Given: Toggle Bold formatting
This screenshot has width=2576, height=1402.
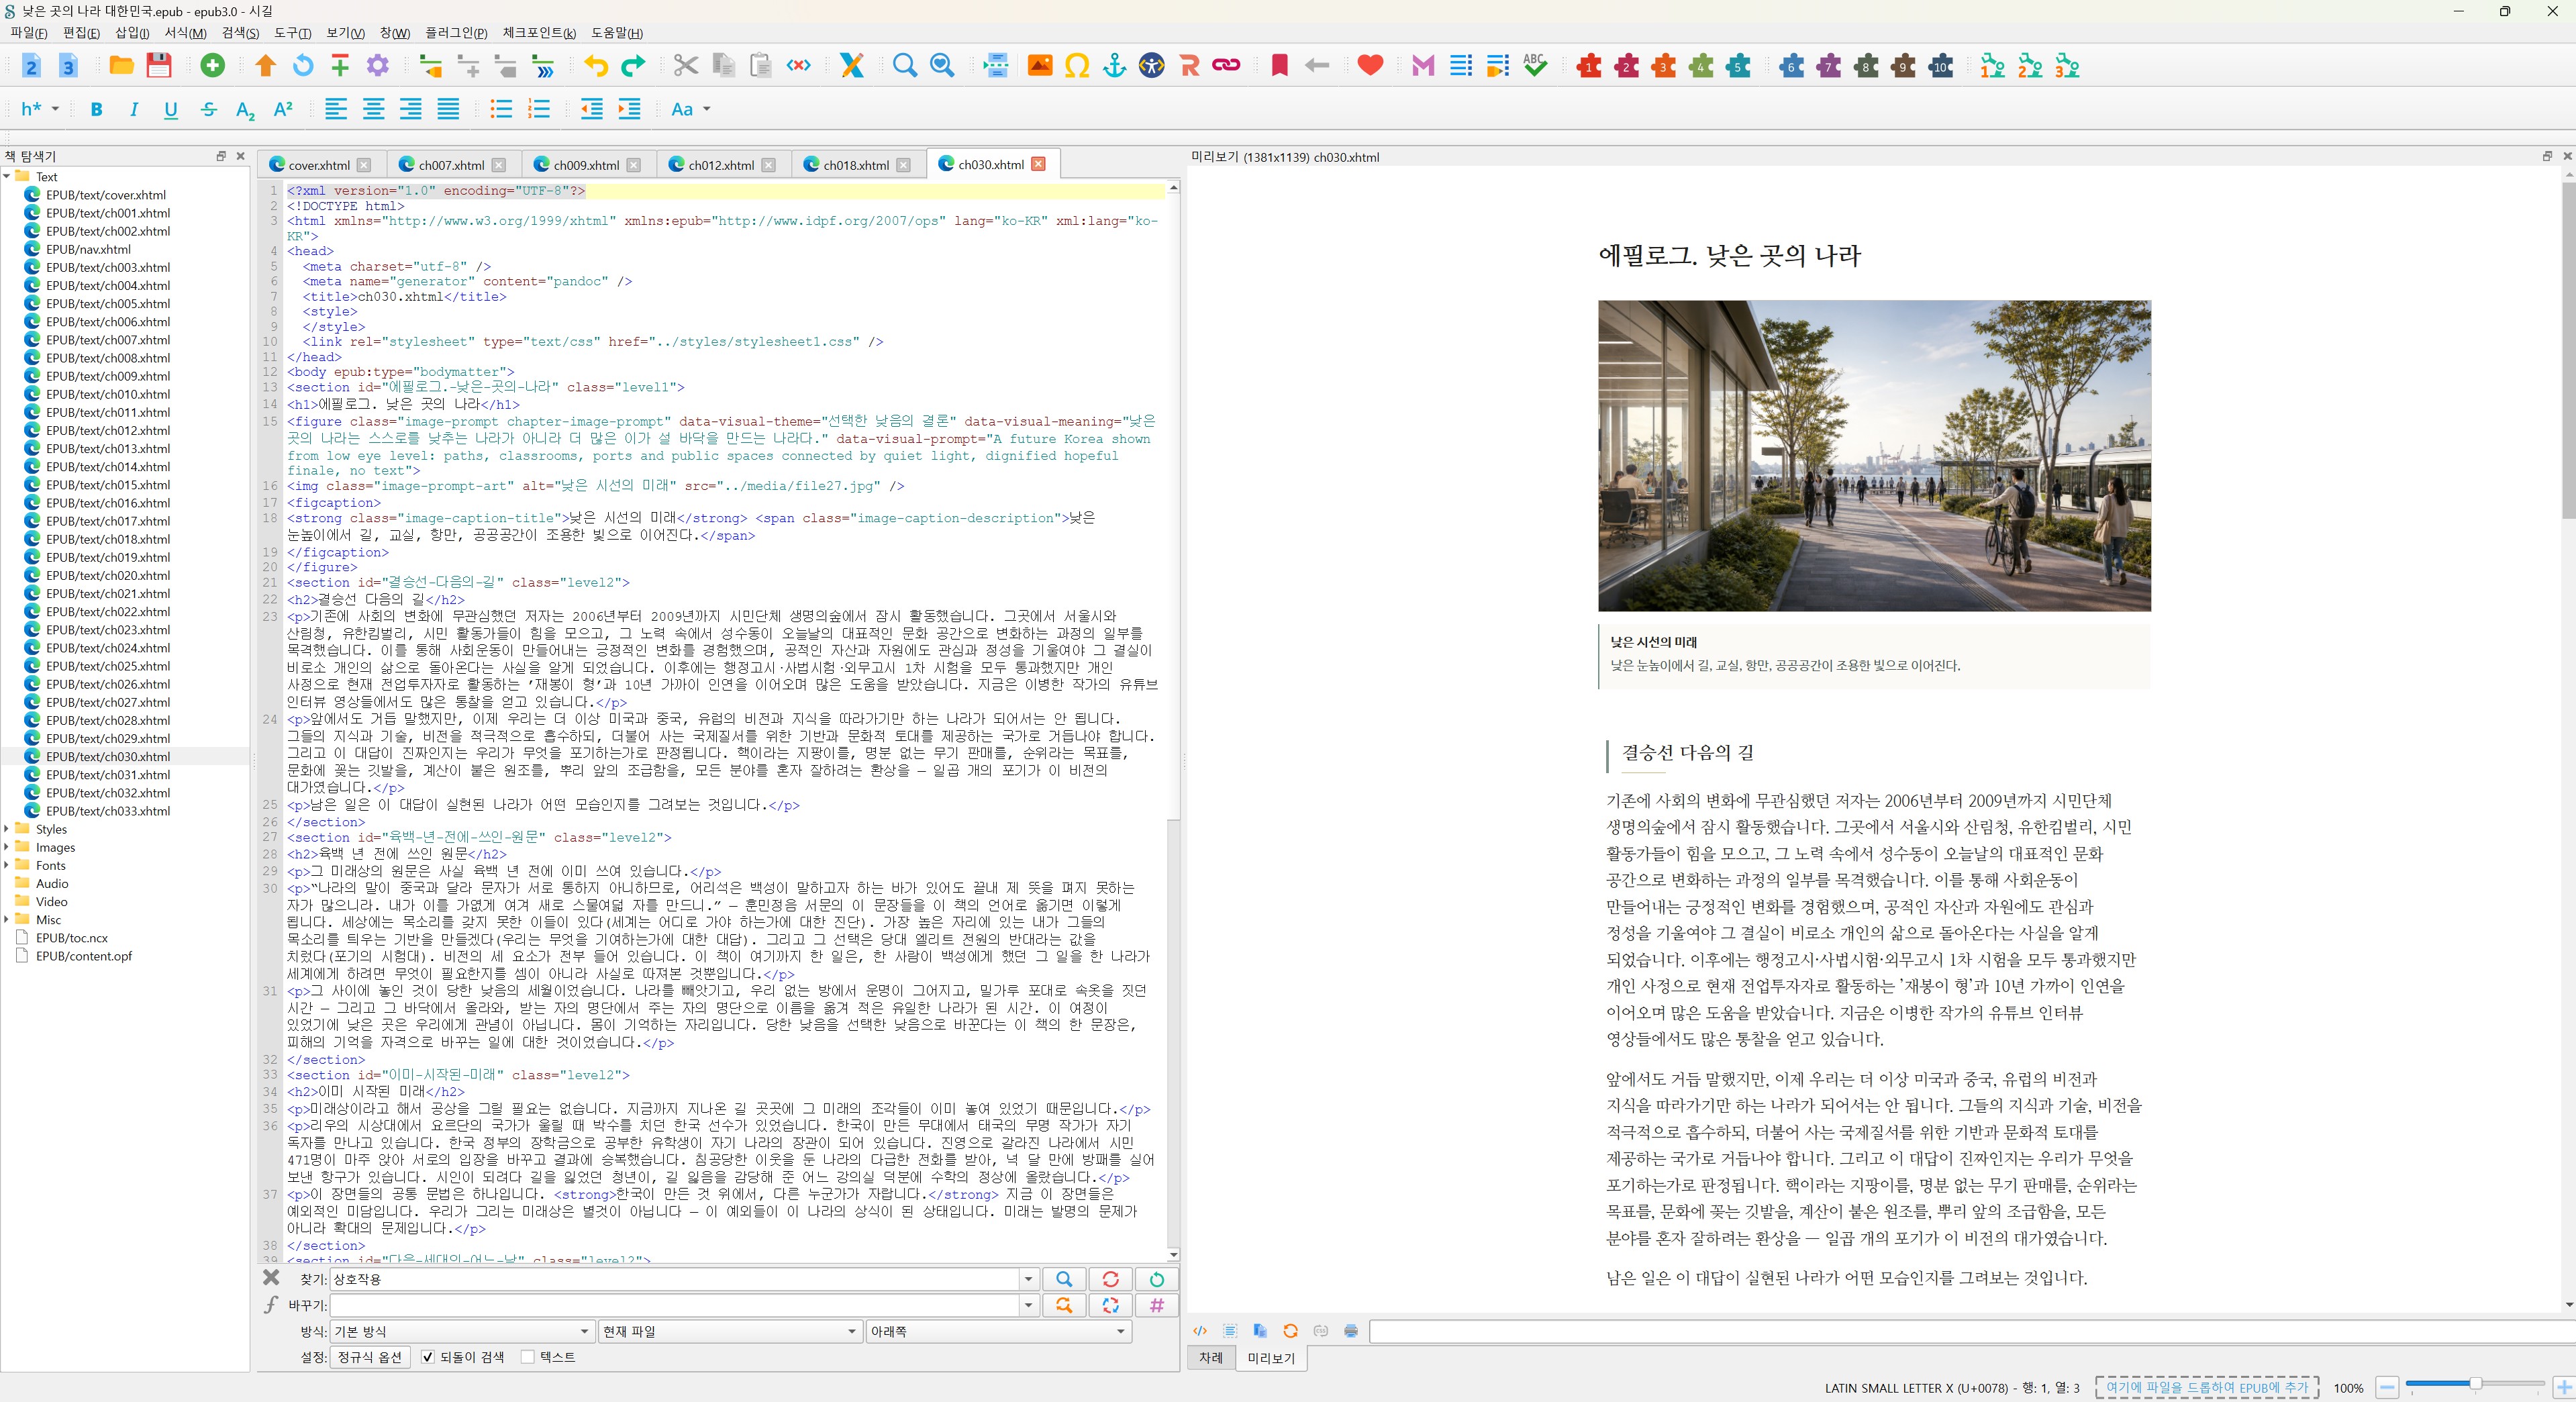Looking at the screenshot, I should 97,110.
